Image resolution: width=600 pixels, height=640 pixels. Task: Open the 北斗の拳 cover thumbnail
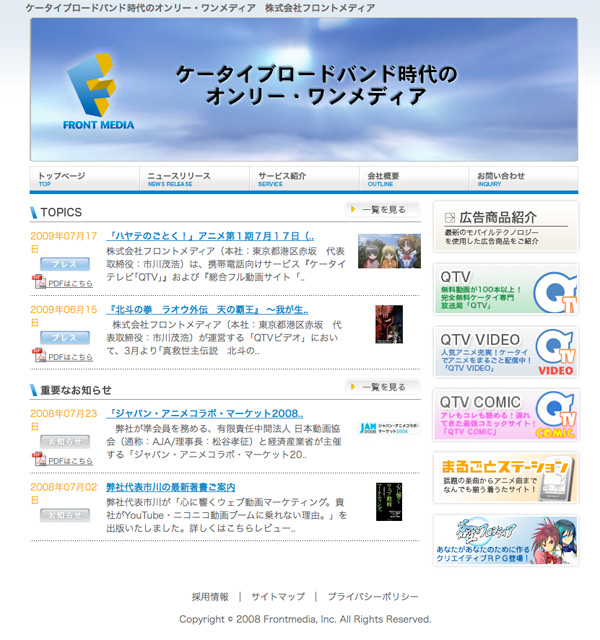[389, 324]
